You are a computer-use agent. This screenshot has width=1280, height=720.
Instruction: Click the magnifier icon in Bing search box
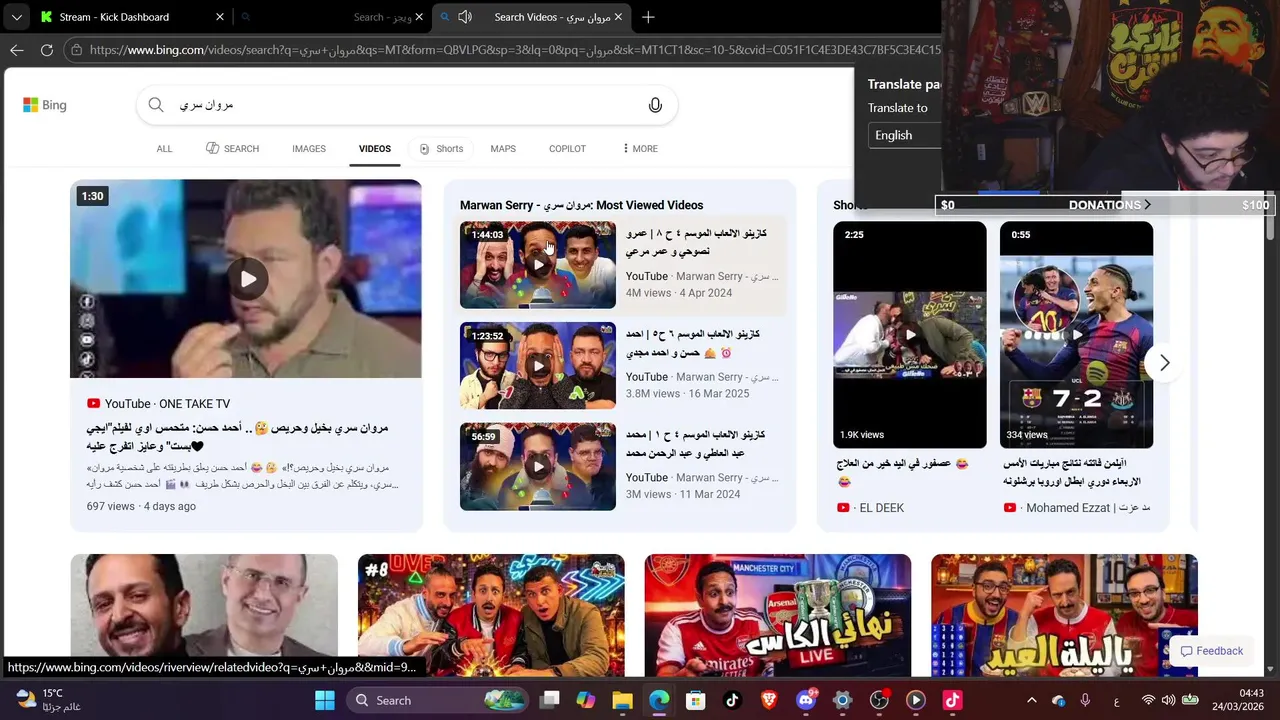coord(156,105)
